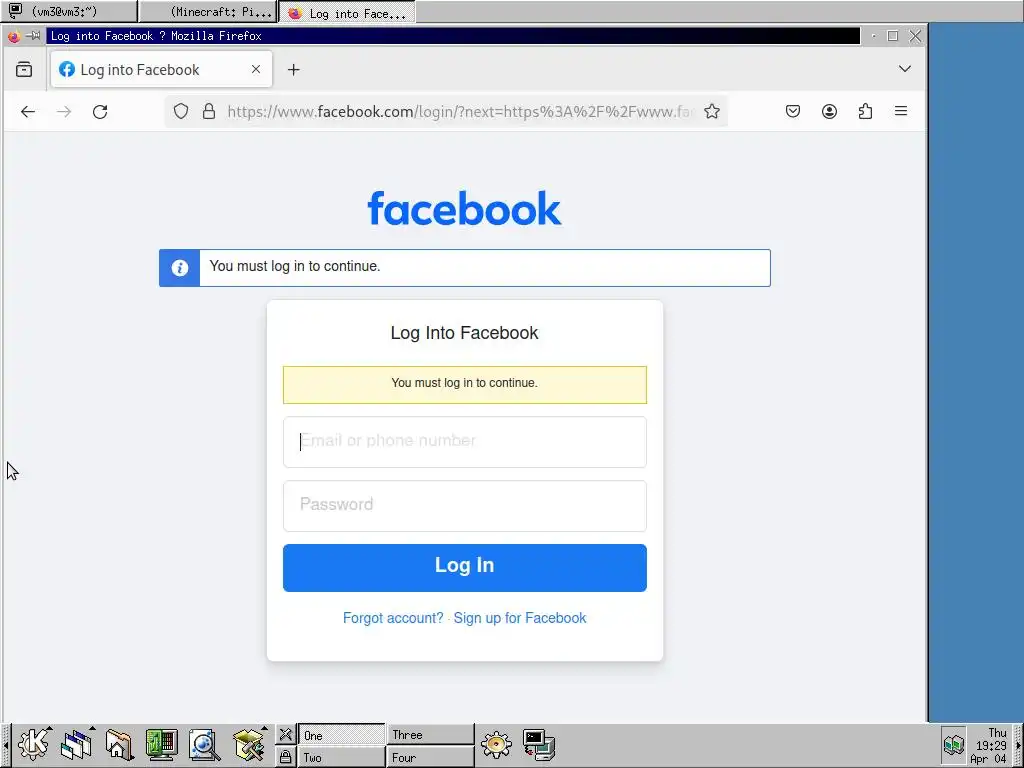Click the facebook logo
The image size is (1024, 768).
tap(464, 208)
